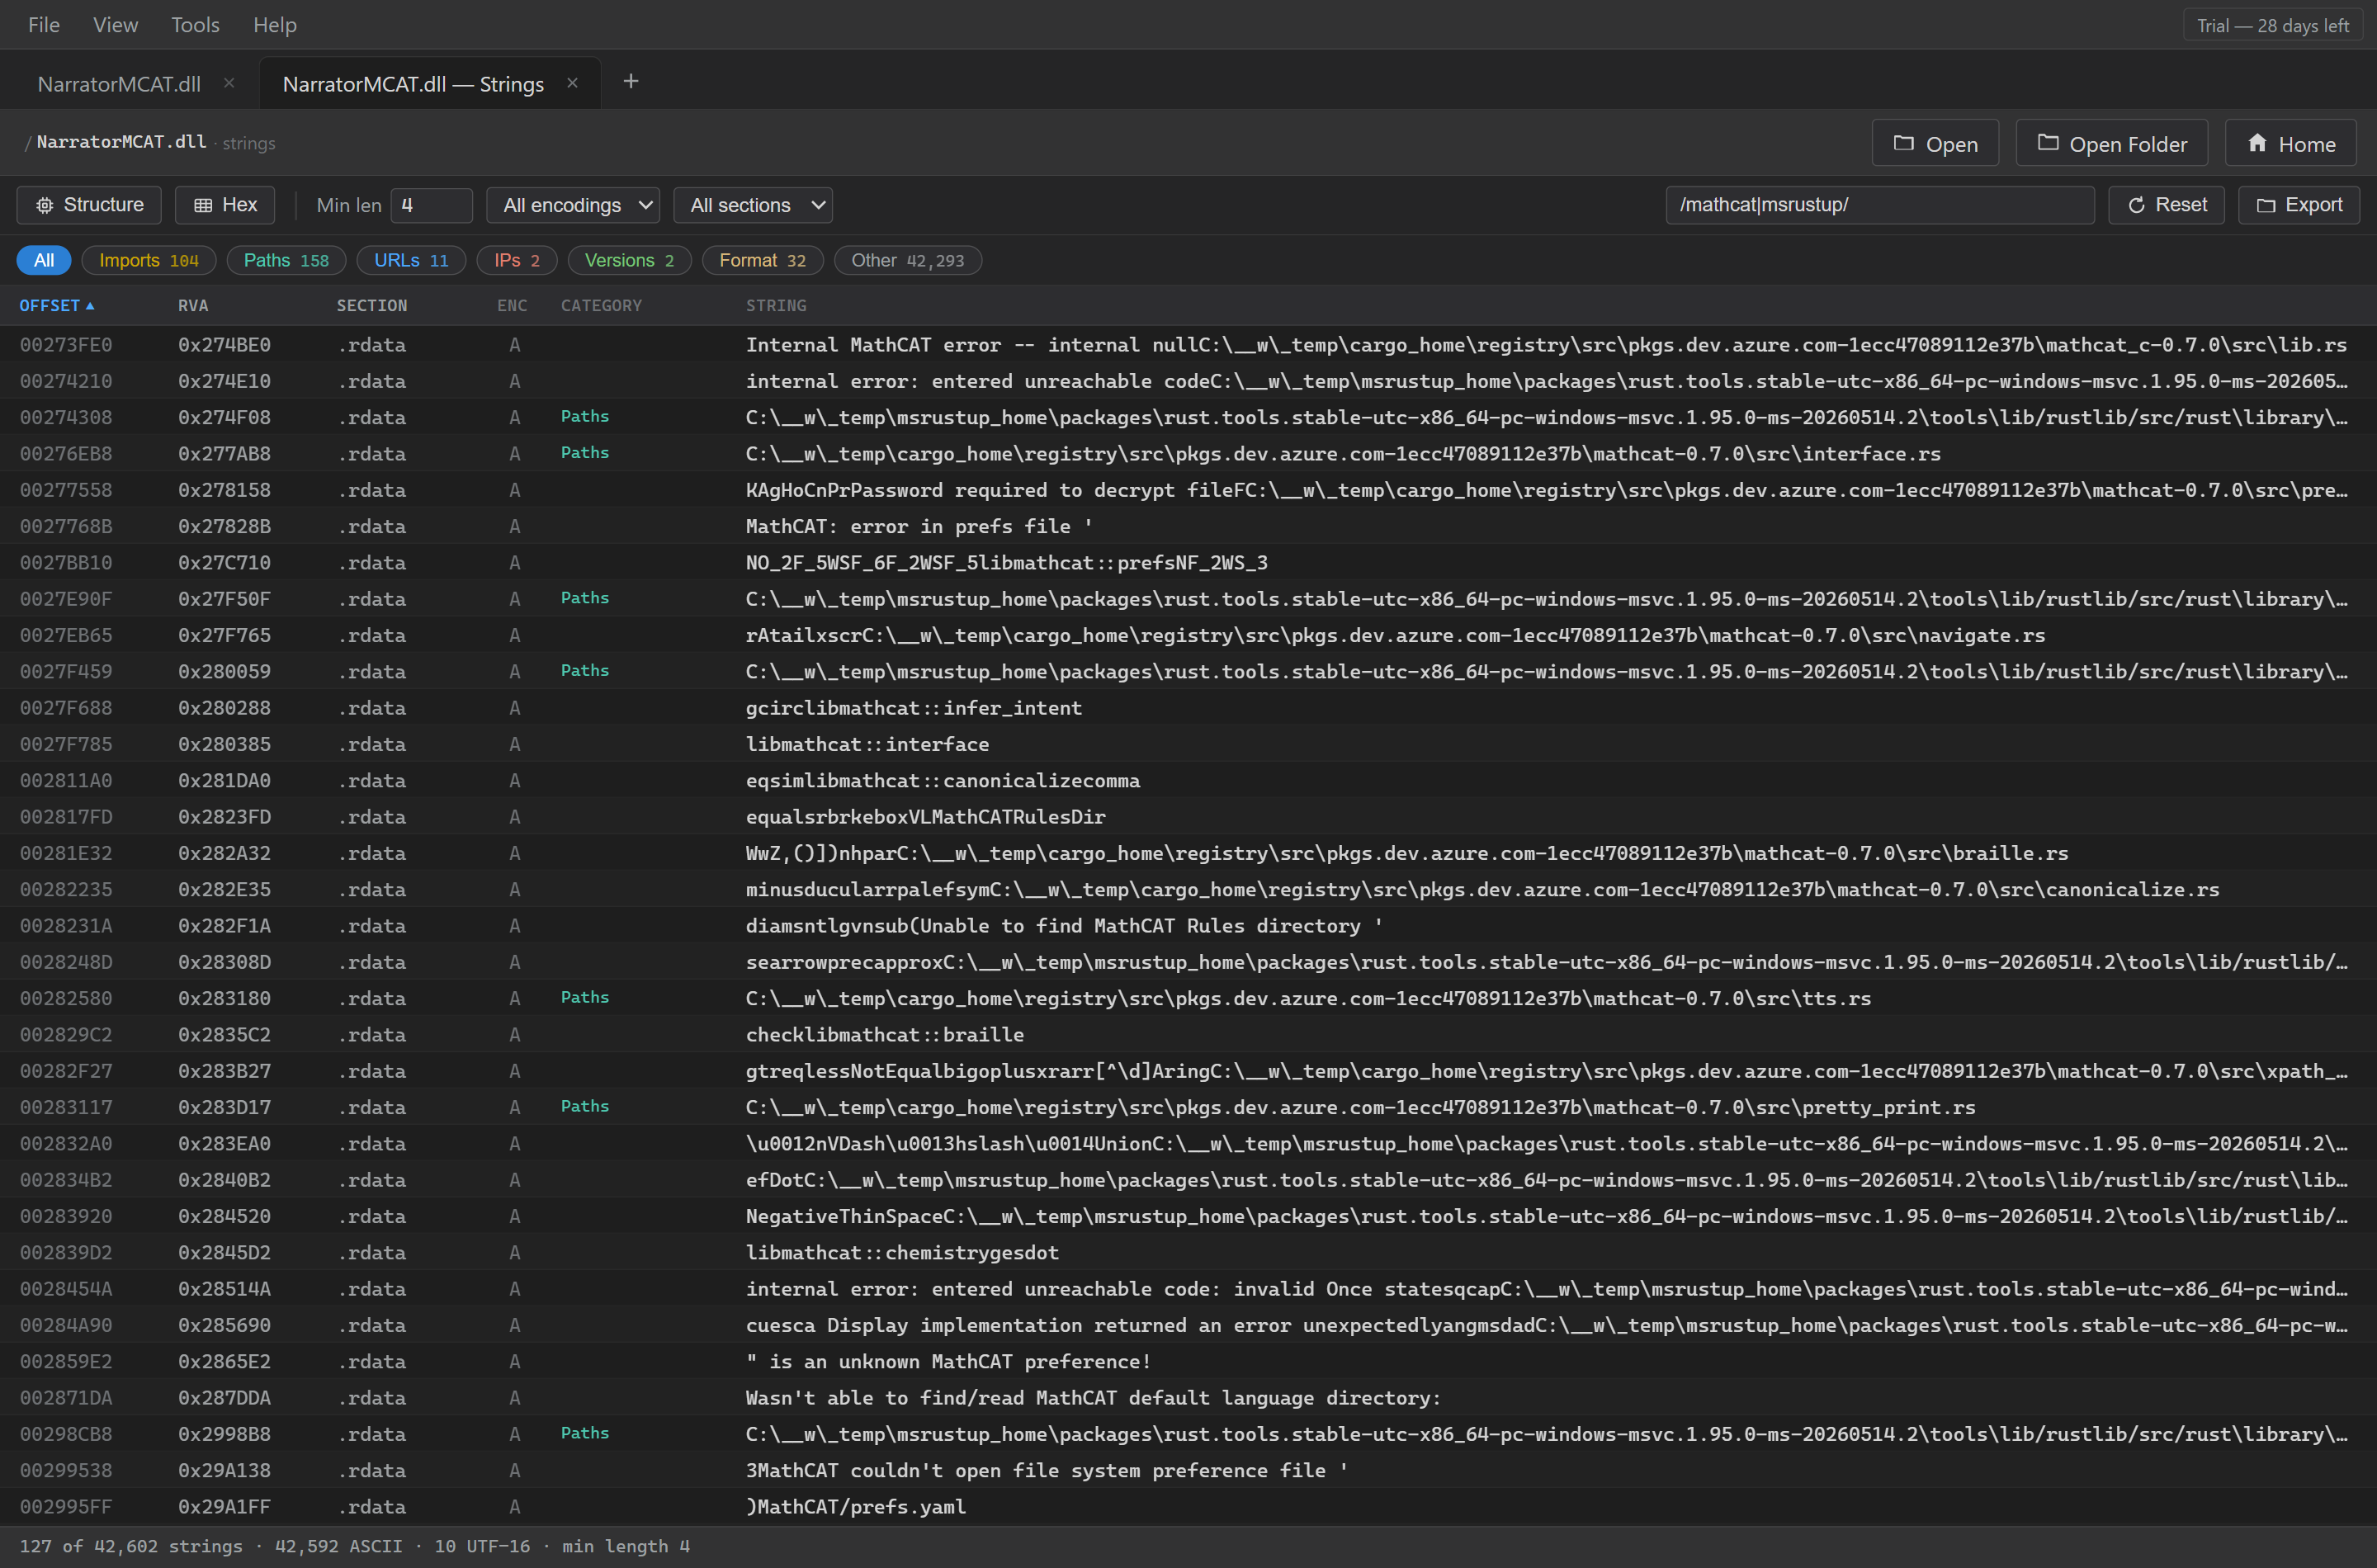
Task: Click the RVA value 0x28514A
Action: (x=224, y=1289)
